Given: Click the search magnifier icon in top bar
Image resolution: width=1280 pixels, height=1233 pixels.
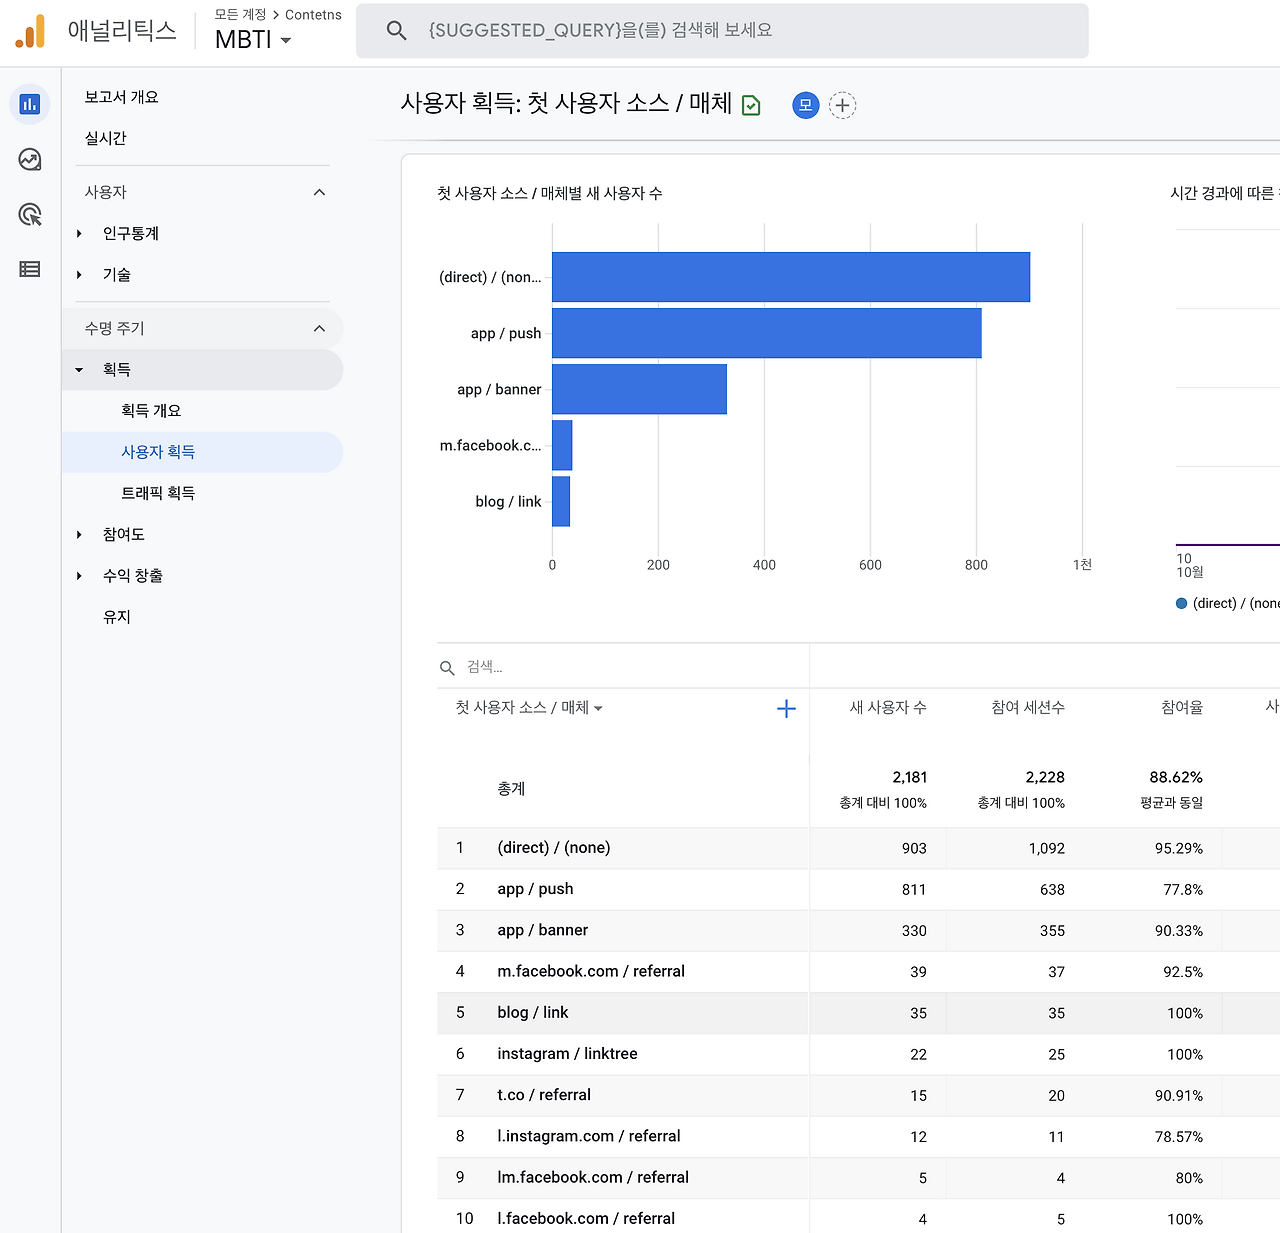Looking at the screenshot, I should pos(397,31).
